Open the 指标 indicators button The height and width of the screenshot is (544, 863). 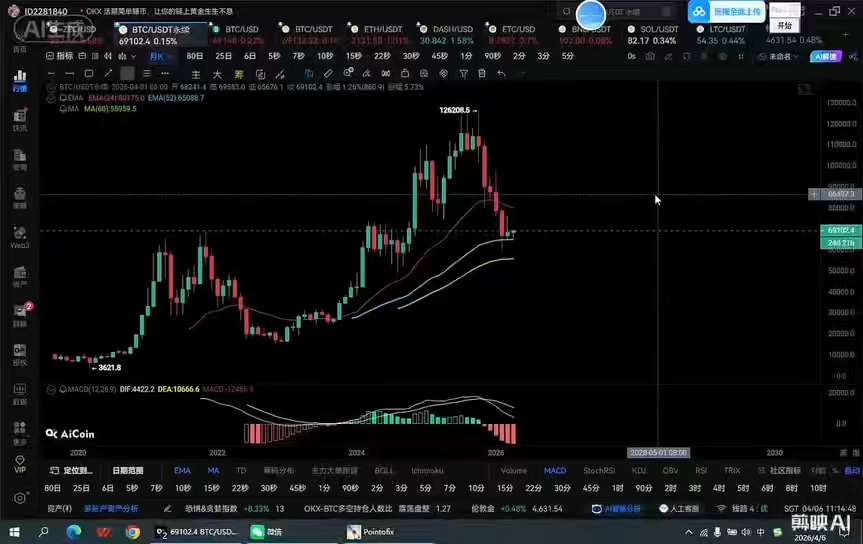(x=59, y=56)
